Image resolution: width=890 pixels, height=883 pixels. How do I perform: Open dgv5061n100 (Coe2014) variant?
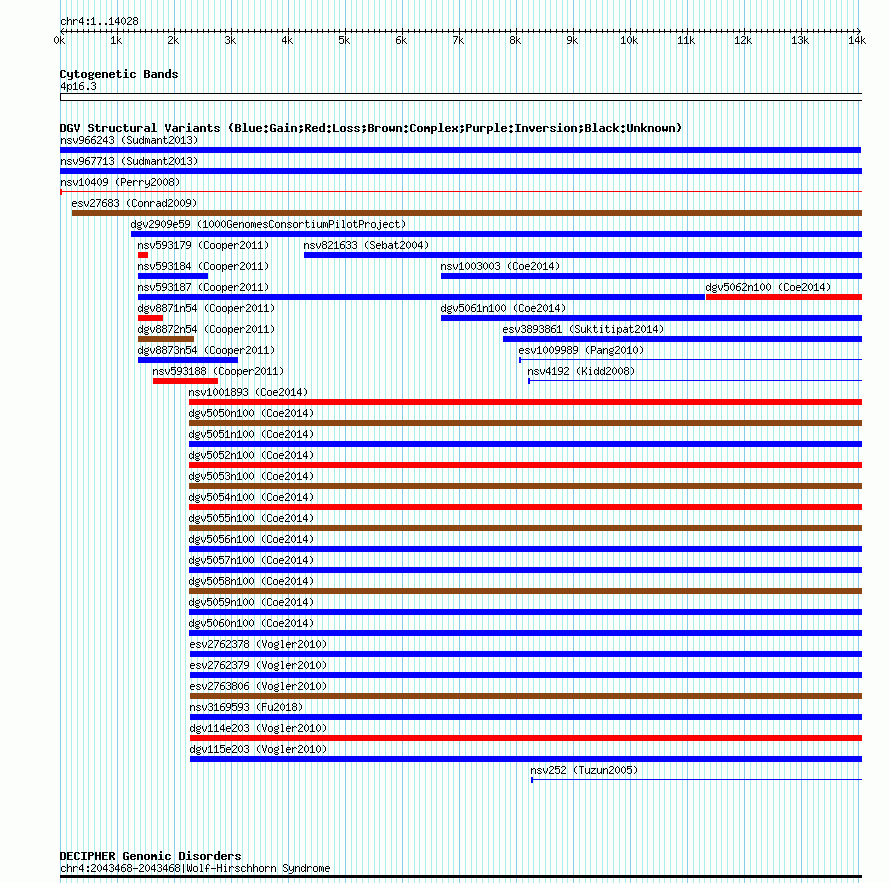(x=503, y=308)
